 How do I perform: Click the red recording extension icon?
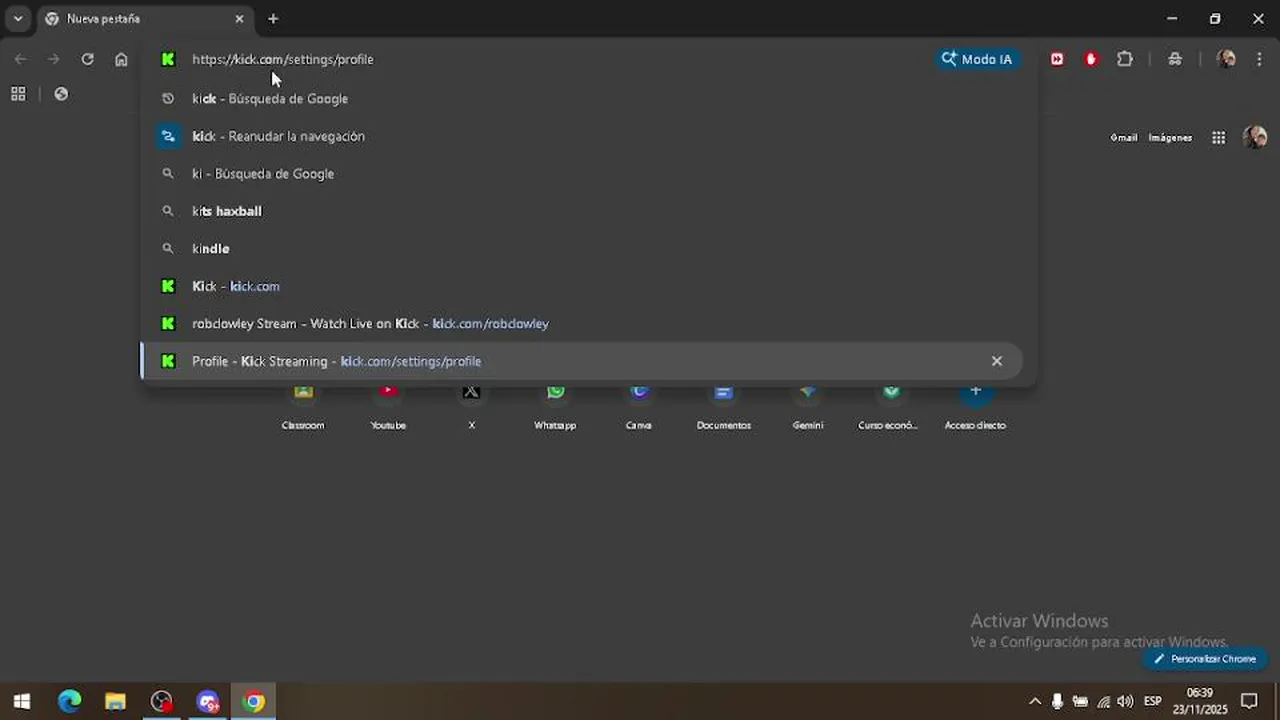(x=1091, y=59)
